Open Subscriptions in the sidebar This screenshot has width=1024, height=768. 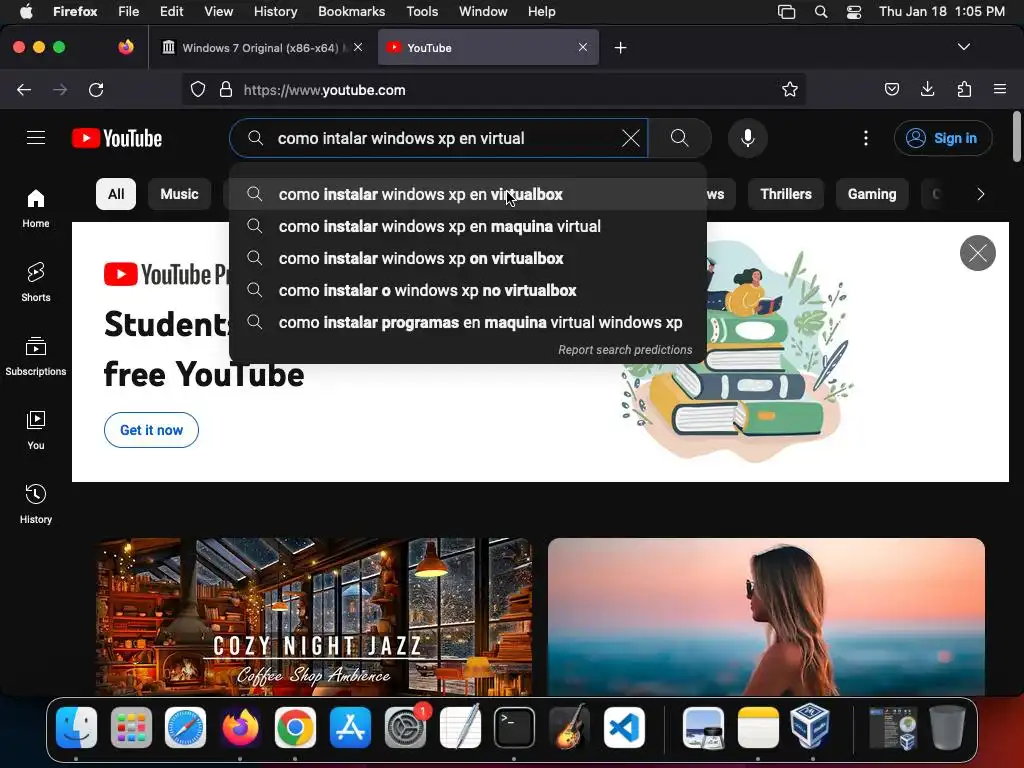[36, 356]
